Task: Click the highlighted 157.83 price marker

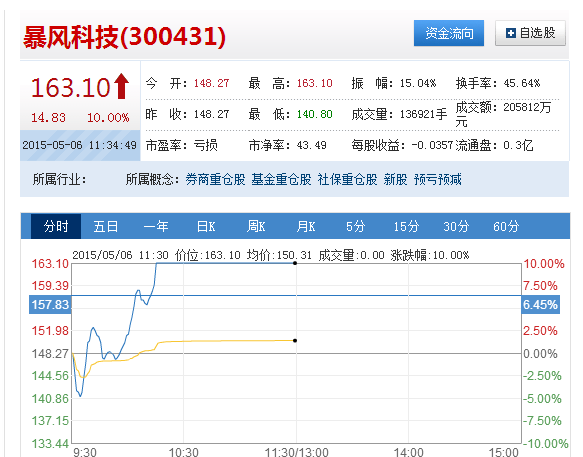Action: [x=50, y=305]
